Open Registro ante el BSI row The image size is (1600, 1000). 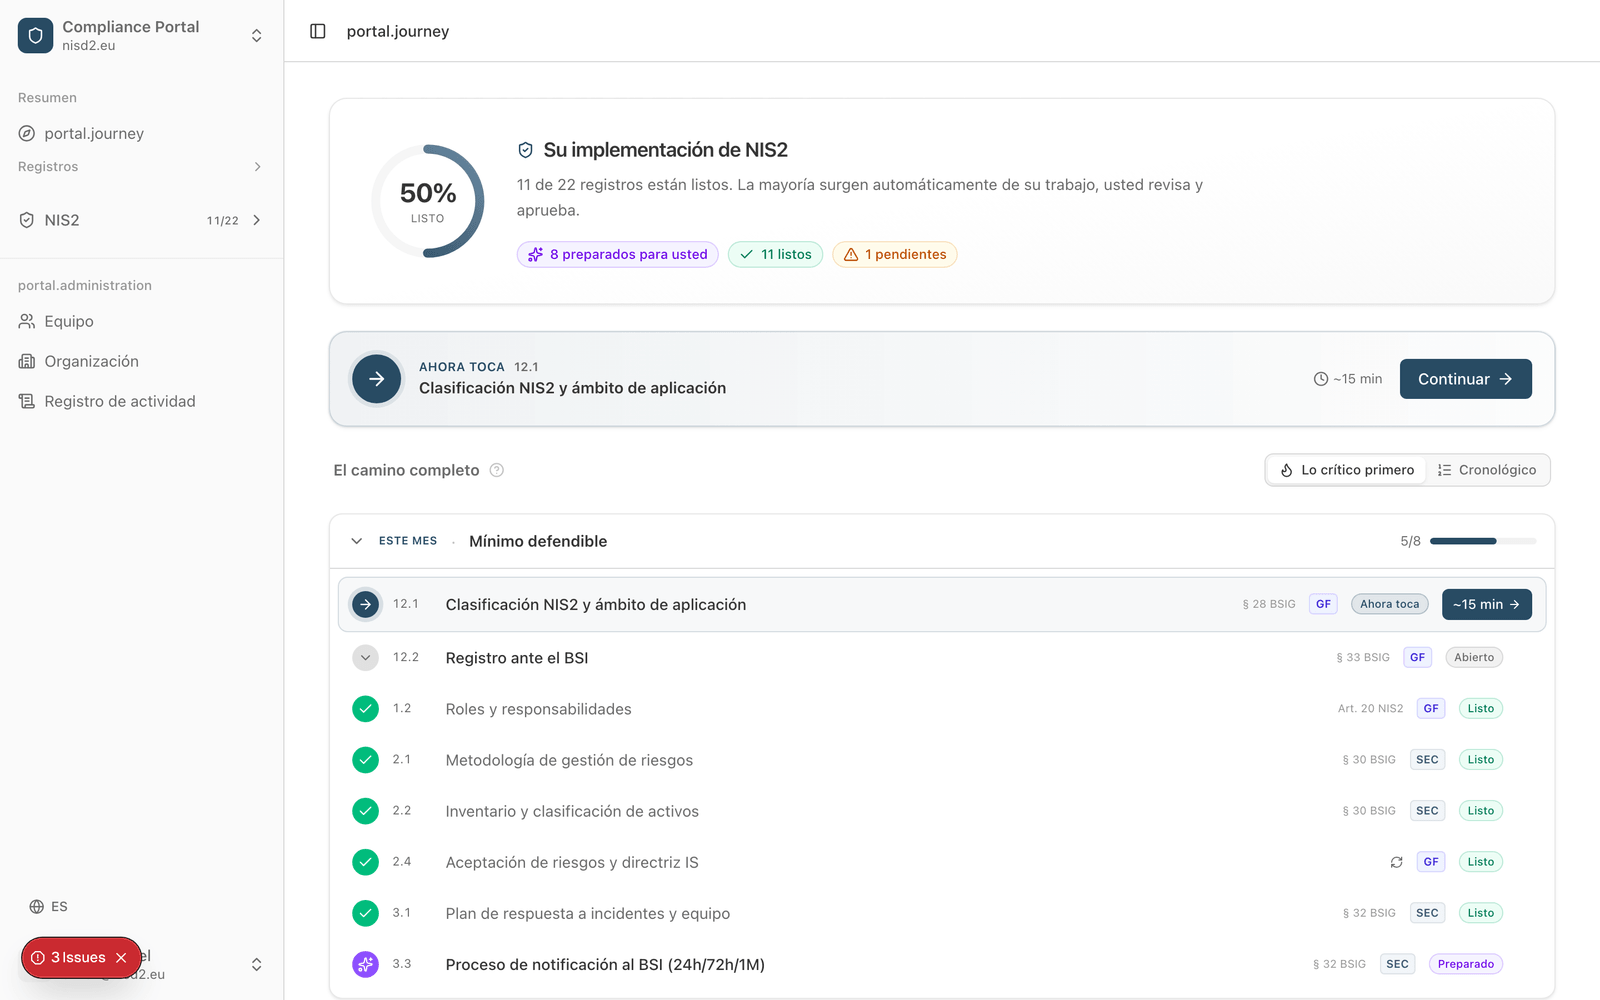pyautogui.click(x=942, y=658)
